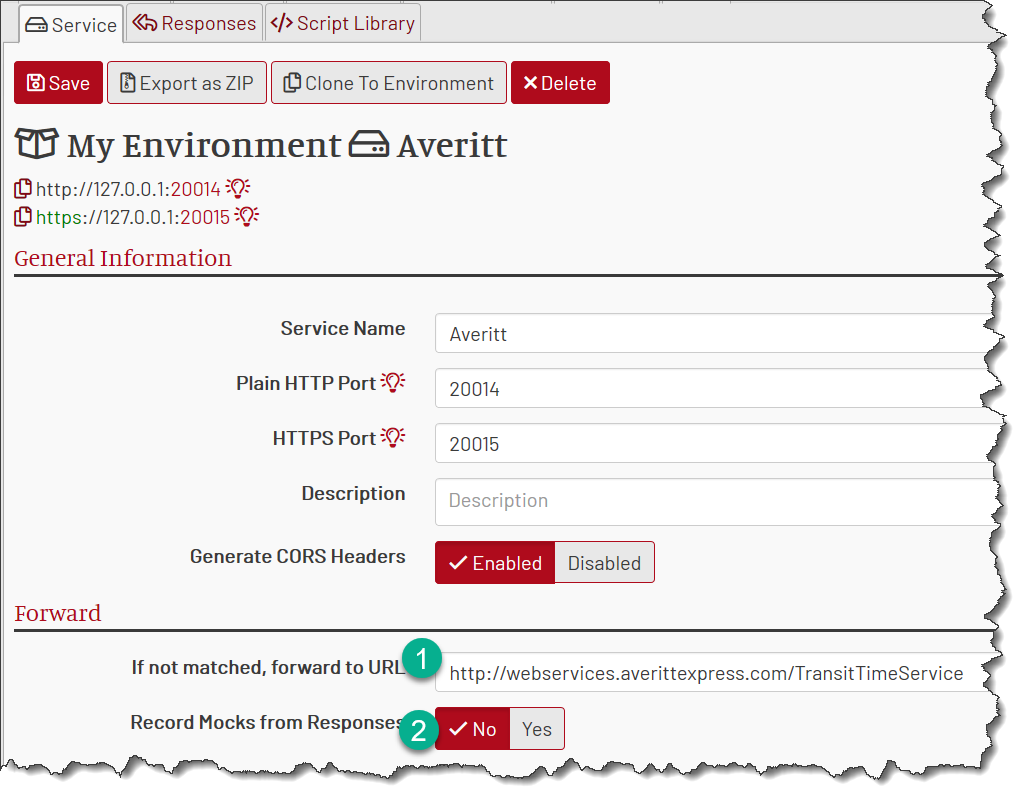Viewport: 1028px width, 801px height.
Task: Show the HTTPS Port lightbulb tip
Action: 393,437
